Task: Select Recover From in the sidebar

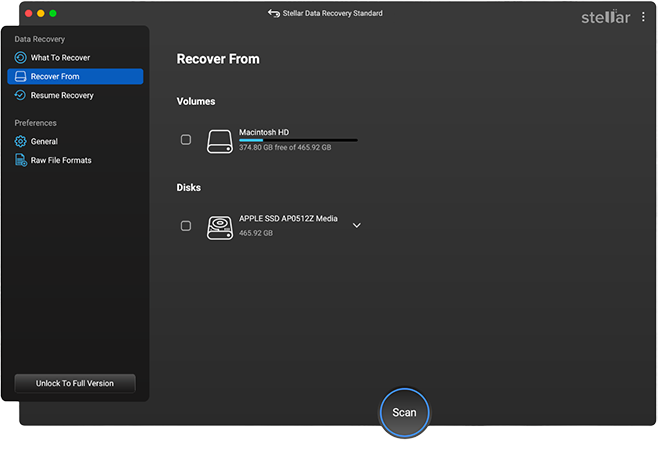Action: [x=75, y=77]
